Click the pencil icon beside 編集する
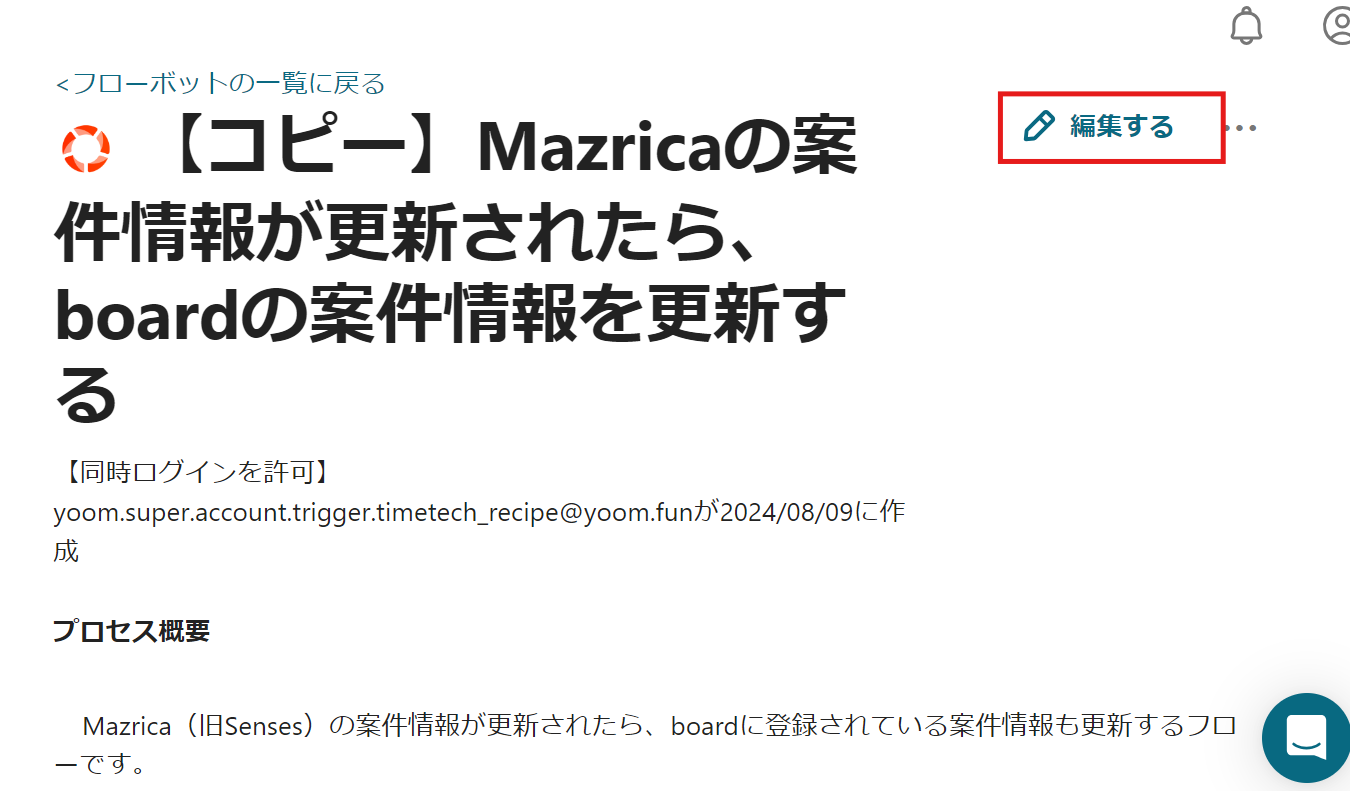The image size is (1350, 791). 1040,126
